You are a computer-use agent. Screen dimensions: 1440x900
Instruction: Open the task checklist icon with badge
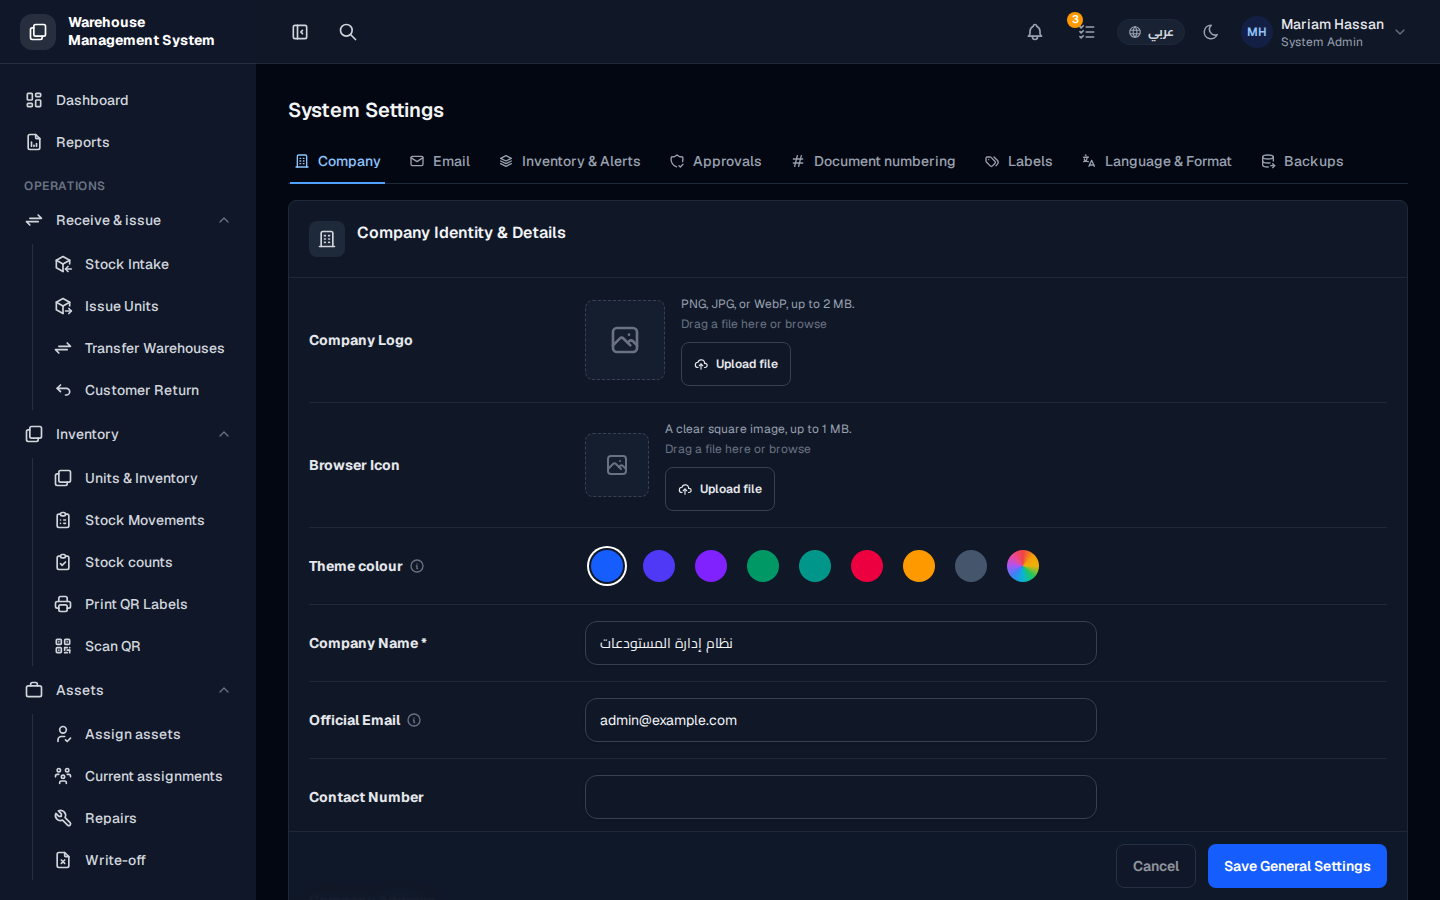coord(1086,32)
